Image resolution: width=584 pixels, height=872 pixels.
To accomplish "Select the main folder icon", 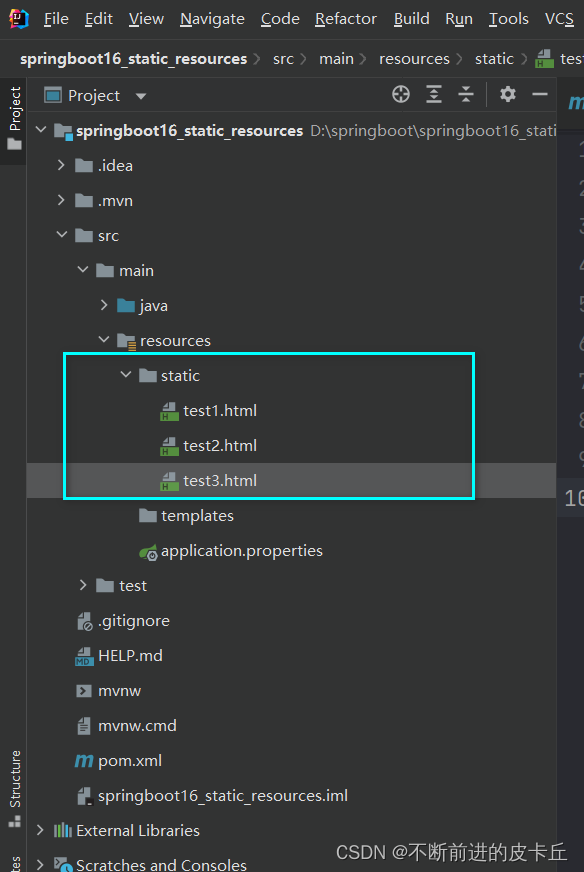I will coord(105,271).
